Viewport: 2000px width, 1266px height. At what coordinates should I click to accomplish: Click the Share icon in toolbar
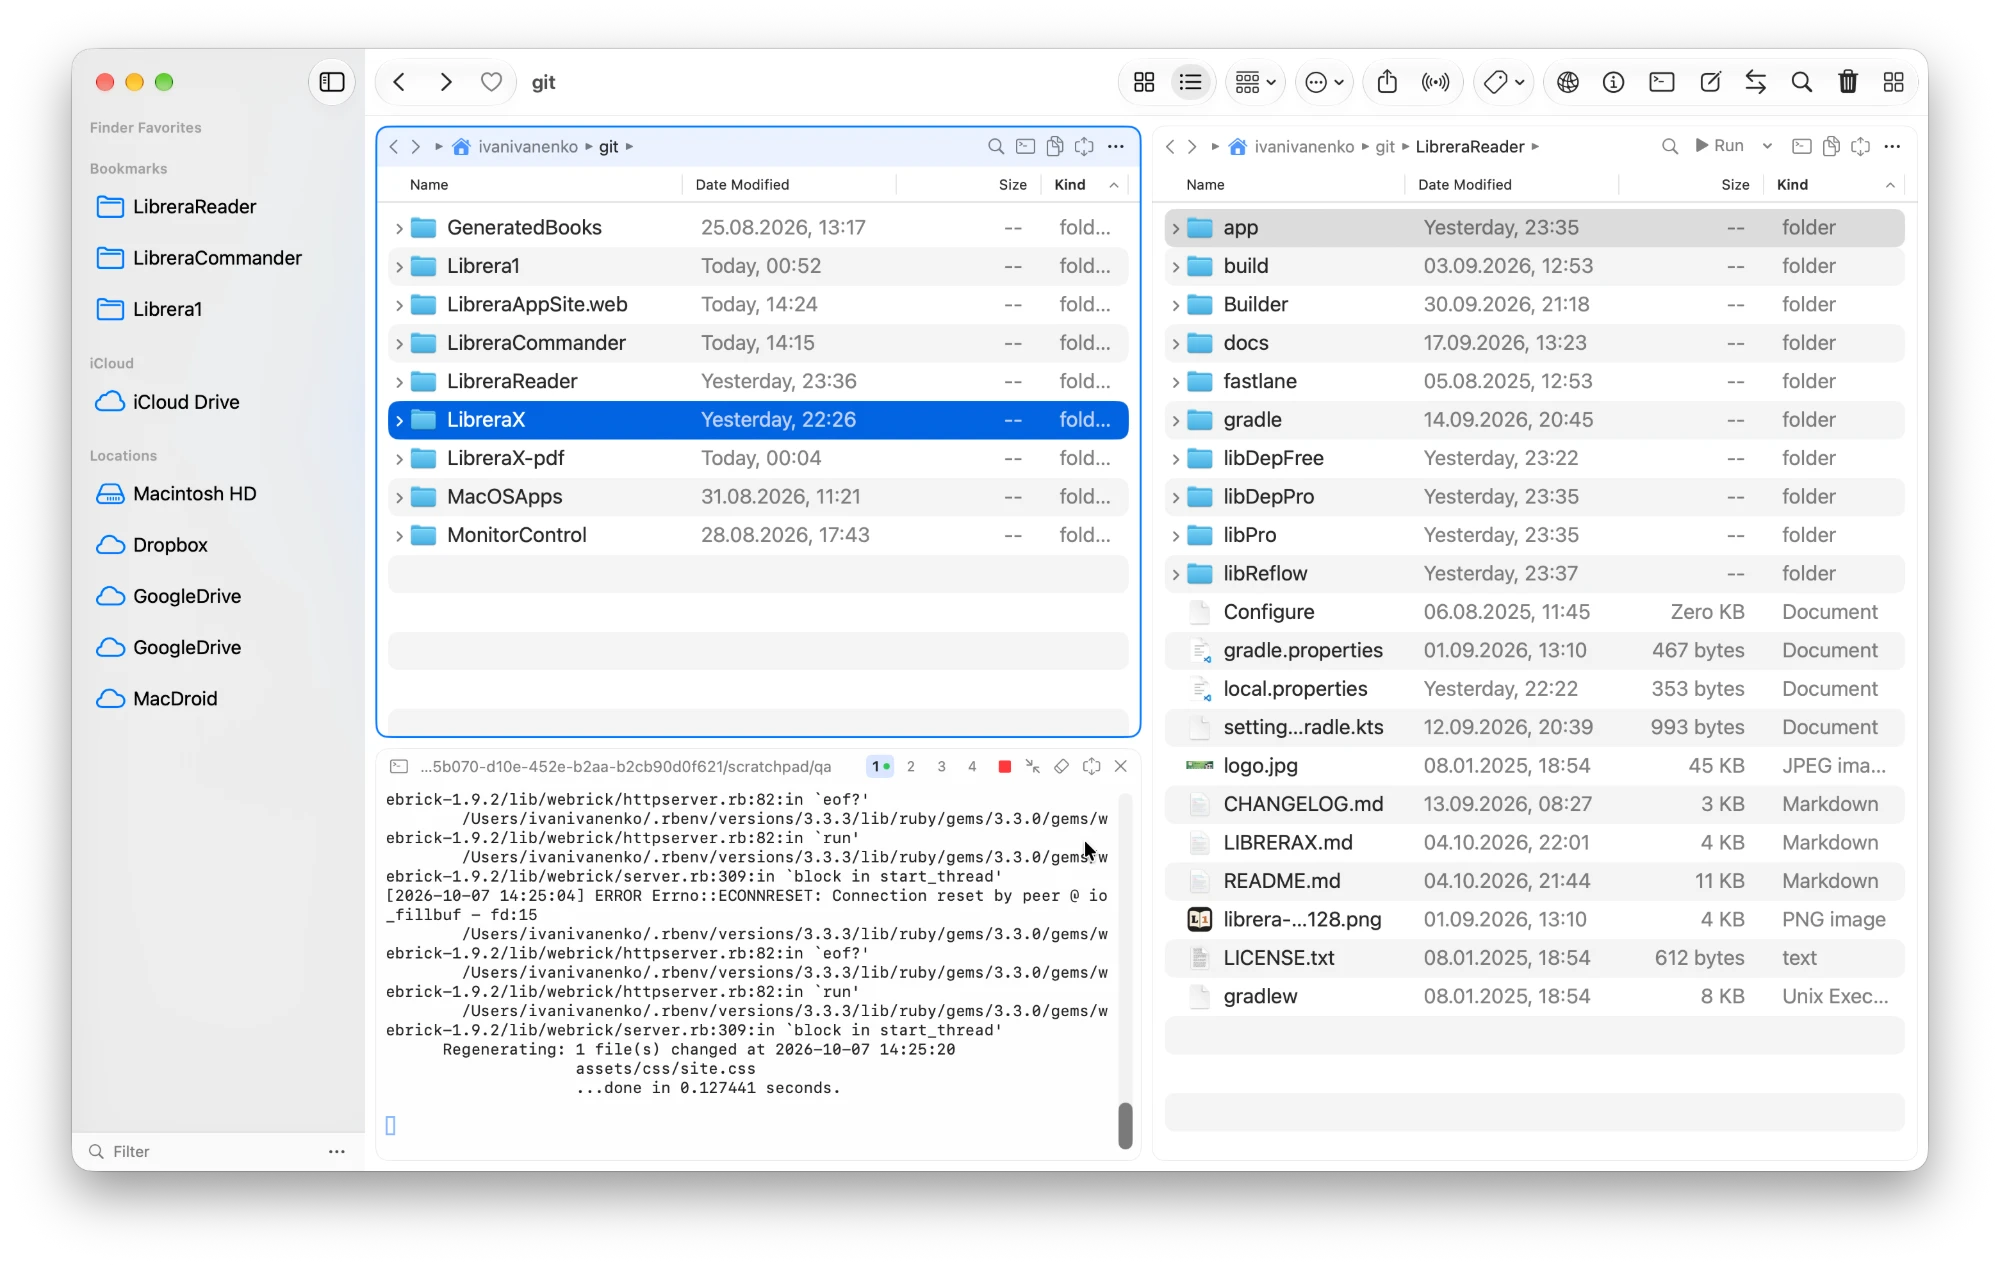tap(1387, 82)
